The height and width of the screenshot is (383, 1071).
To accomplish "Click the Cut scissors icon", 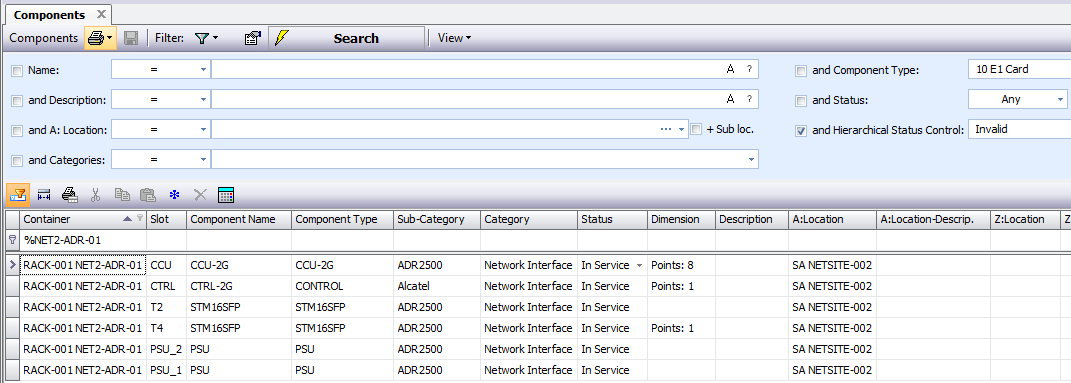I will click(96, 195).
